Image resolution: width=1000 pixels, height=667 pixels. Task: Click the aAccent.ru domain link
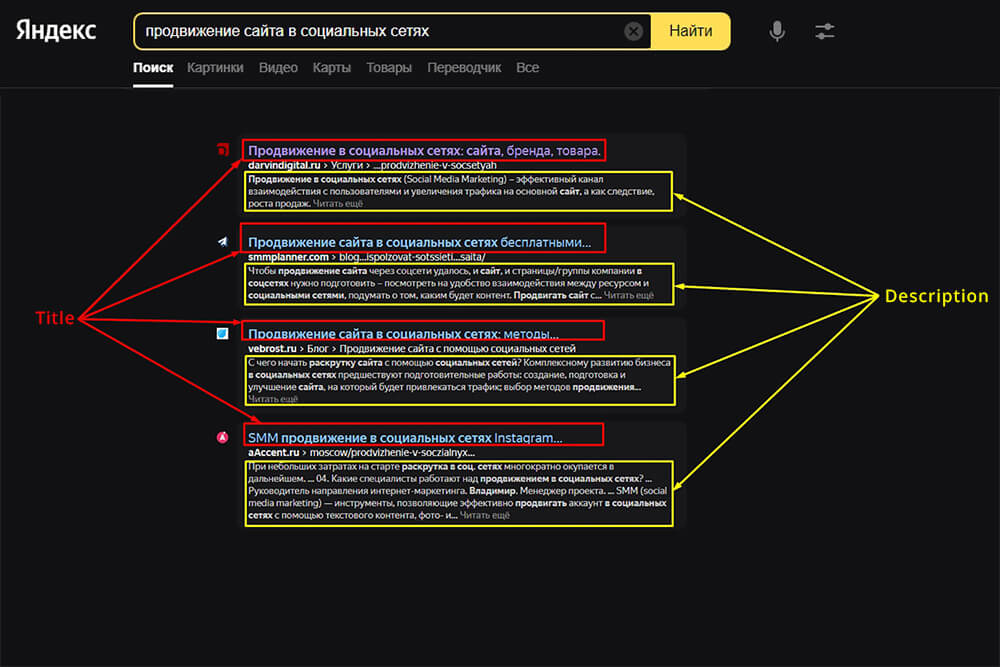point(274,453)
